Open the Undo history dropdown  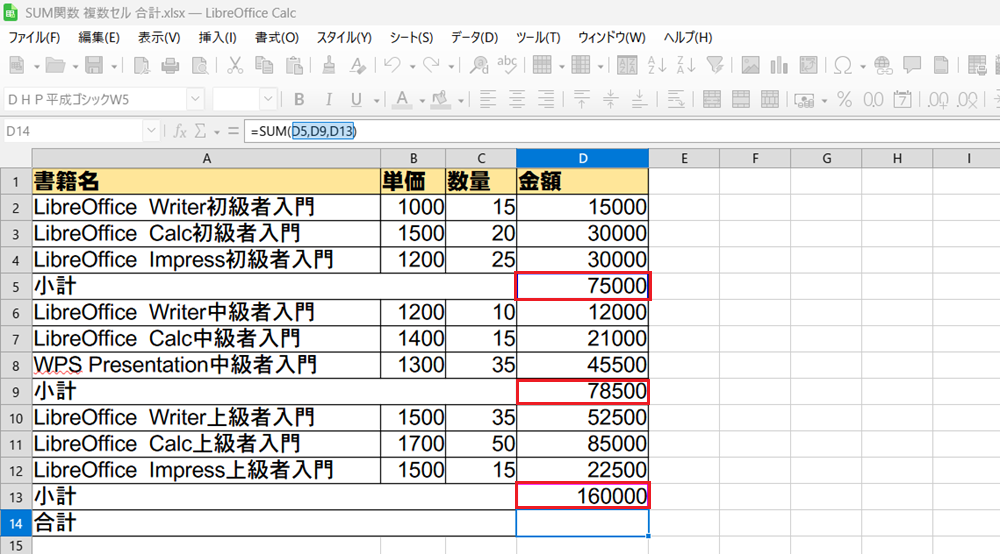[412, 66]
